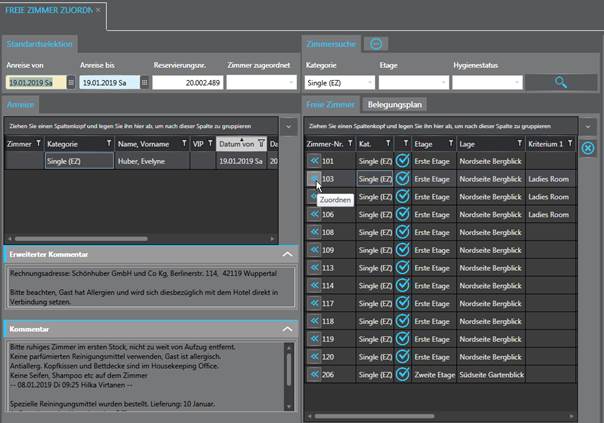The width and height of the screenshot is (604, 423).
Task: Toggle the hygiene checkmark for room 206
Action: (402, 374)
